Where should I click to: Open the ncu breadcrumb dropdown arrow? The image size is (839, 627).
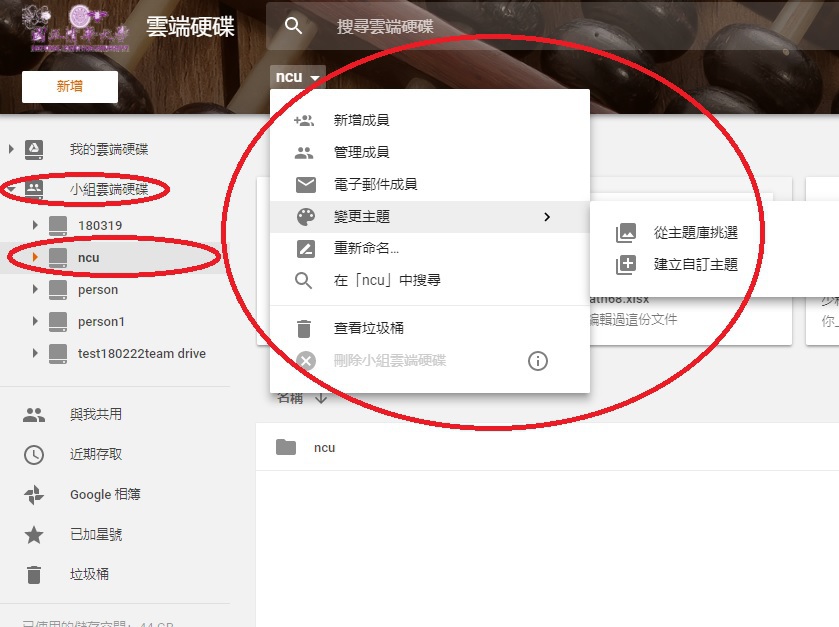tap(315, 78)
